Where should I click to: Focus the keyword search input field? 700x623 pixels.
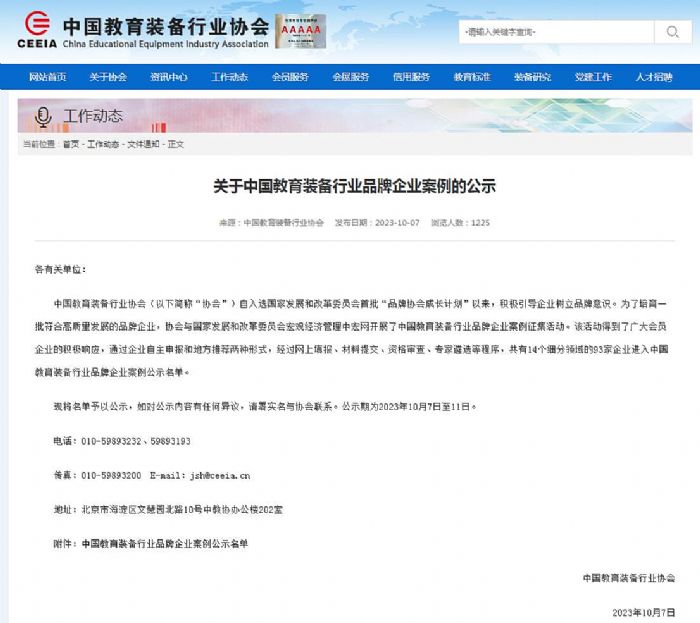point(557,32)
